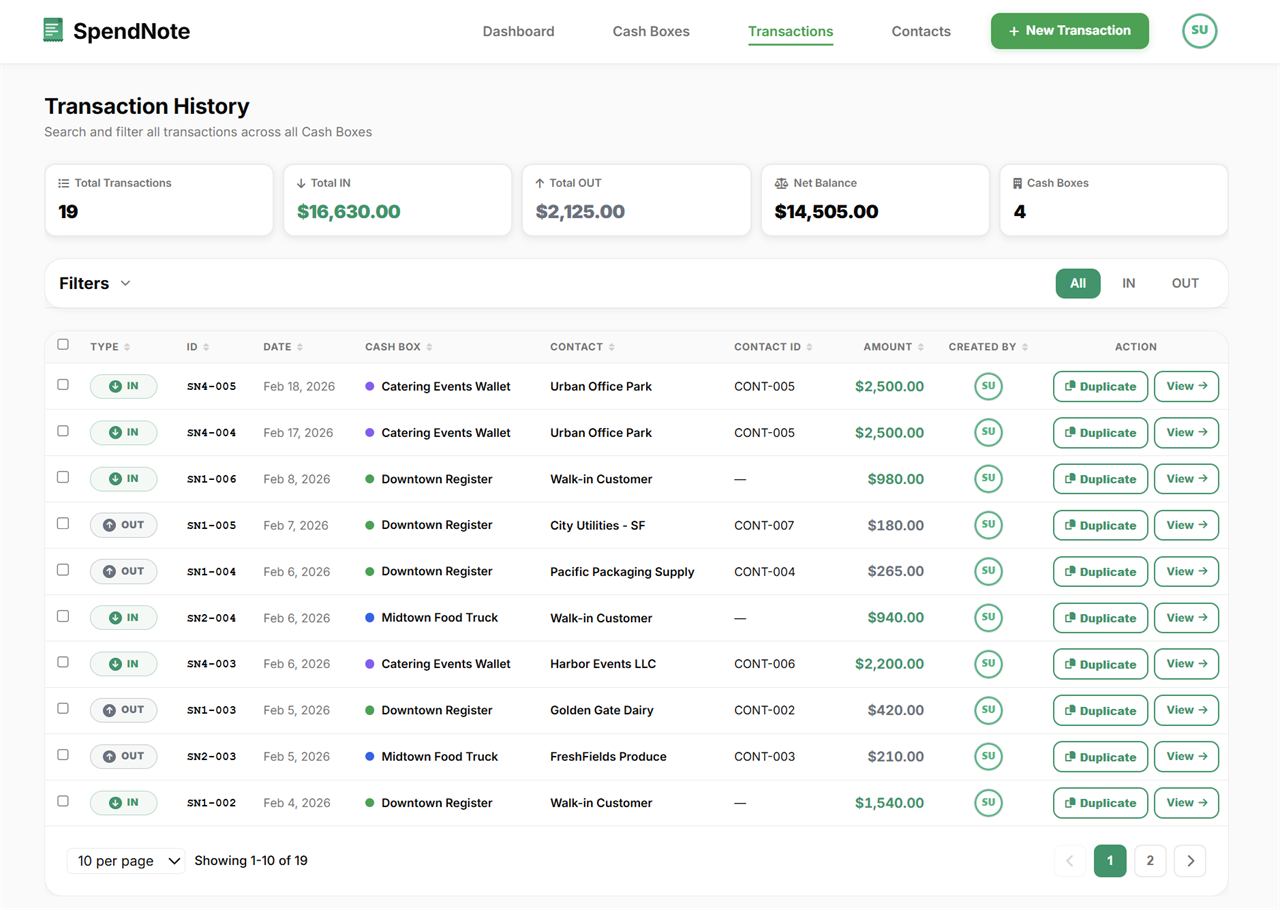
Task: Go to page 2 of results
Action: click(1149, 860)
